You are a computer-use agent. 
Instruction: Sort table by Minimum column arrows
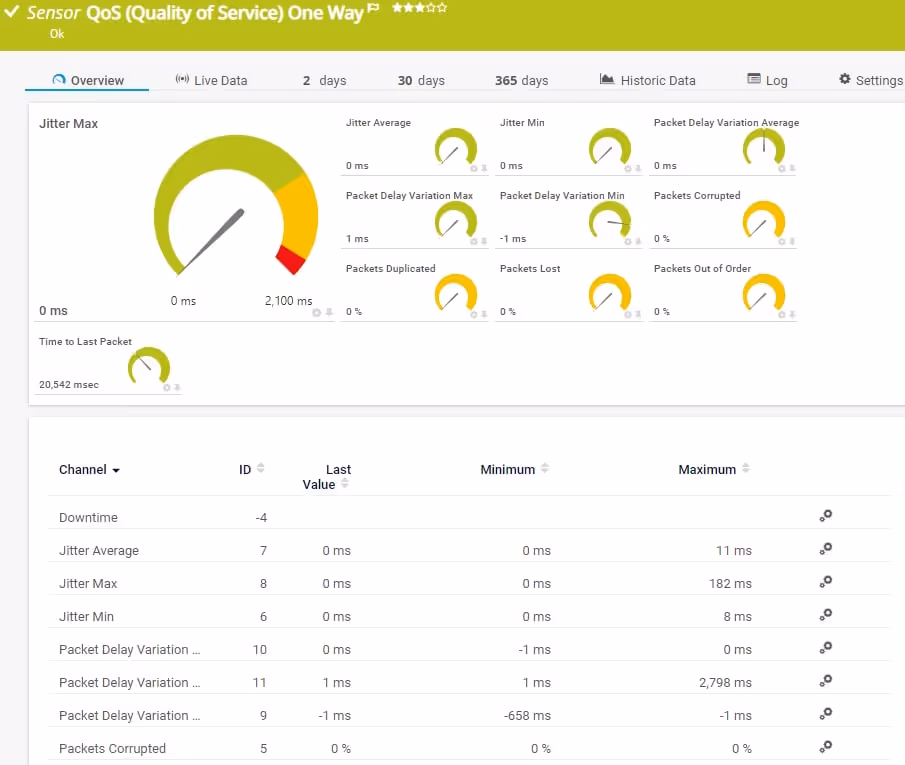pos(545,468)
